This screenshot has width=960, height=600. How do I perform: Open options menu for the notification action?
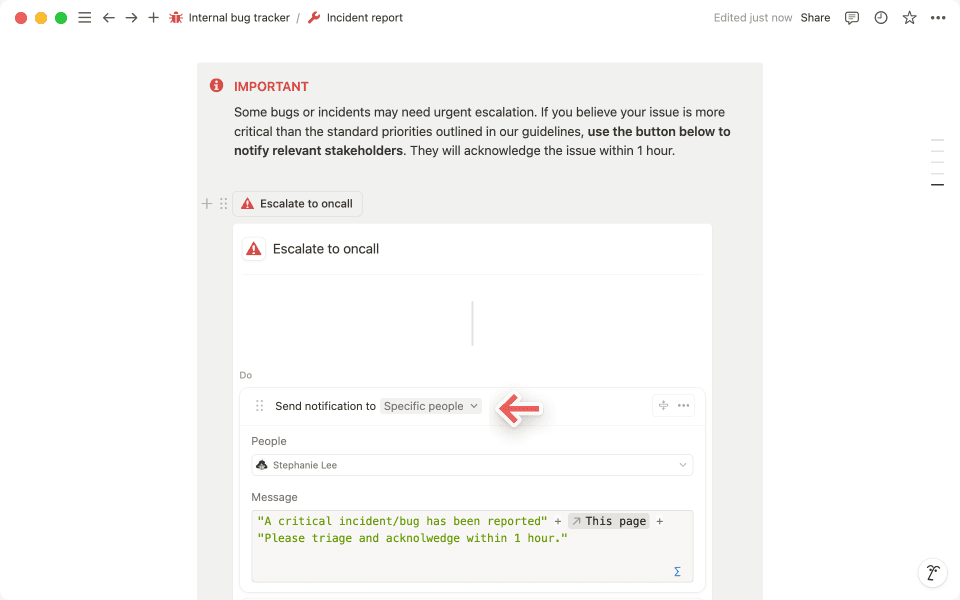pos(684,406)
